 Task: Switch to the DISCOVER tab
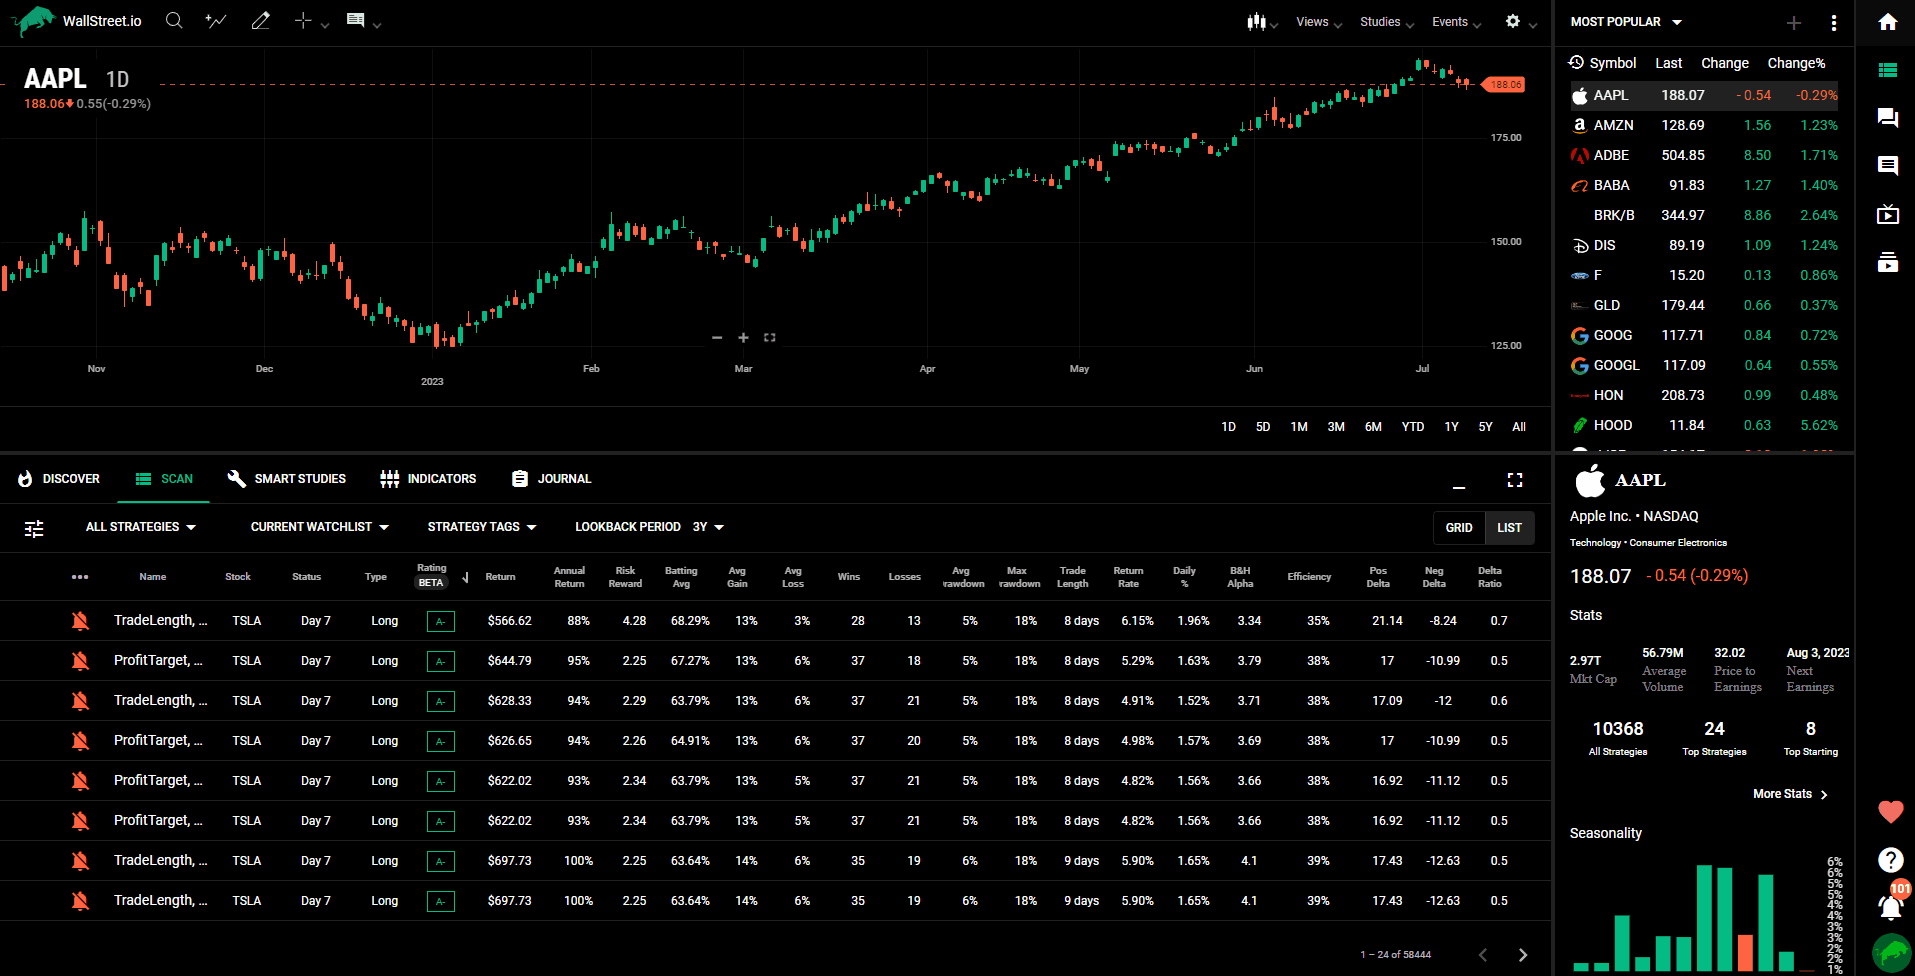(59, 479)
